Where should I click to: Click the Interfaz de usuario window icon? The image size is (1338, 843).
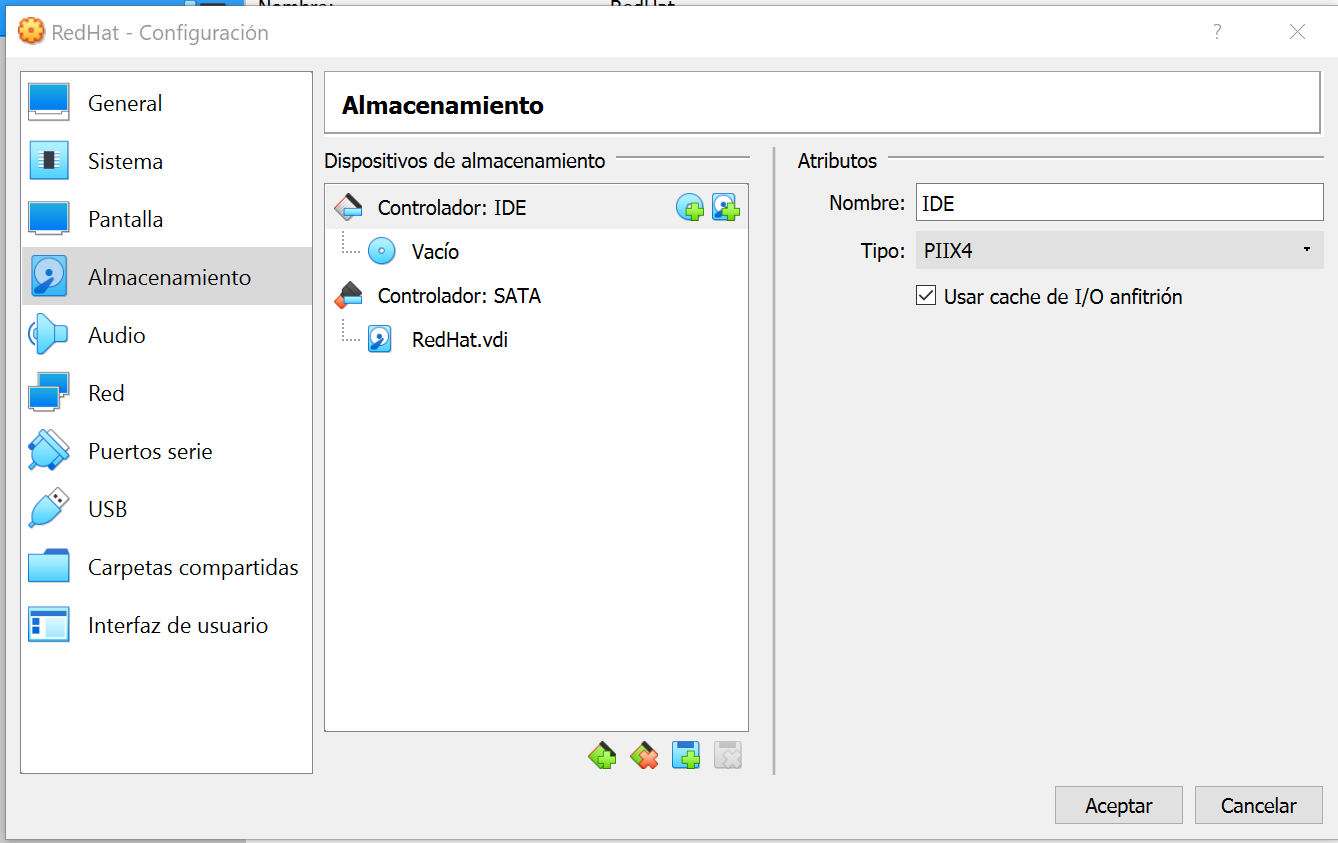(49, 625)
